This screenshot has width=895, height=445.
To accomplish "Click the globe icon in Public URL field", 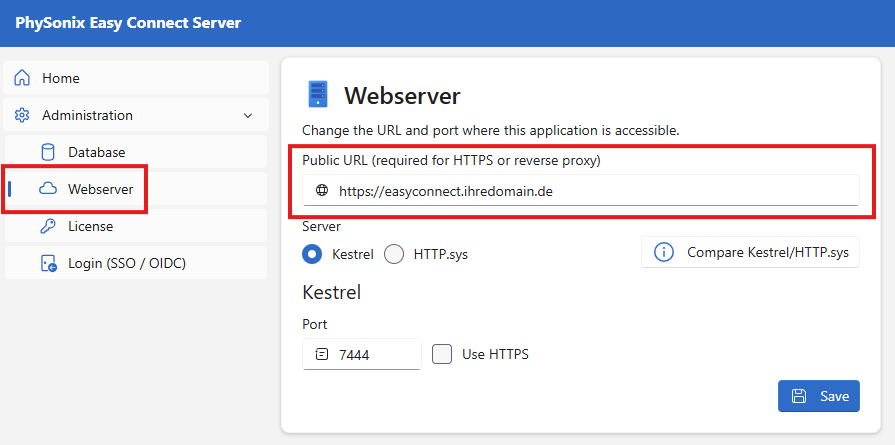I will point(322,191).
